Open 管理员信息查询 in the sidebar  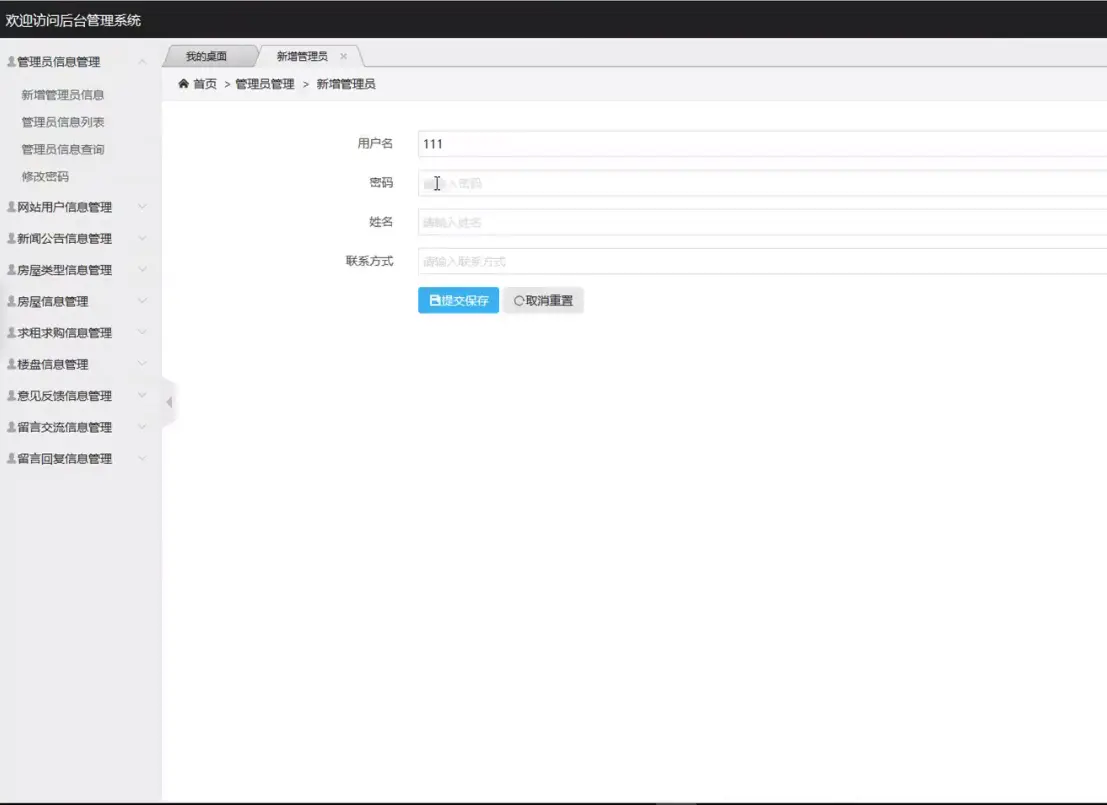point(63,149)
